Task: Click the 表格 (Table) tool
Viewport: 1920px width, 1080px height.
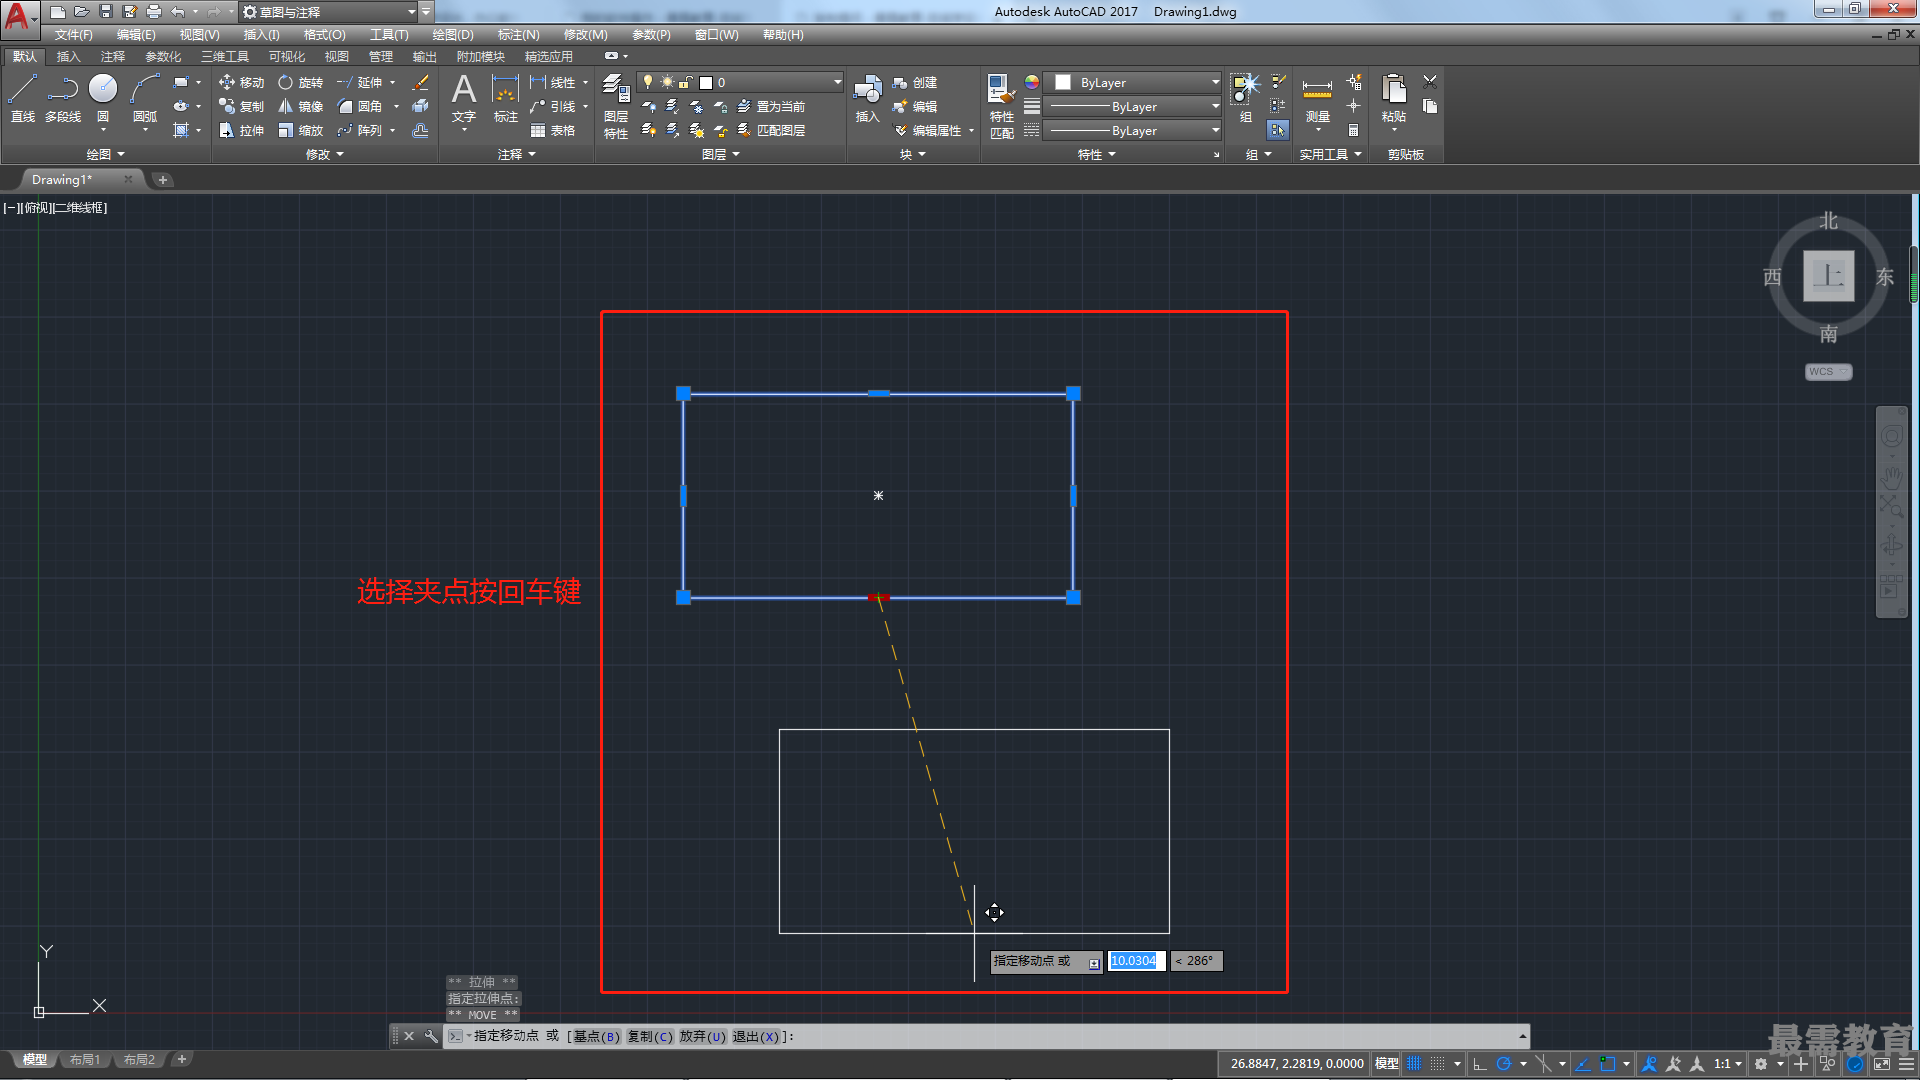Action: 553,130
